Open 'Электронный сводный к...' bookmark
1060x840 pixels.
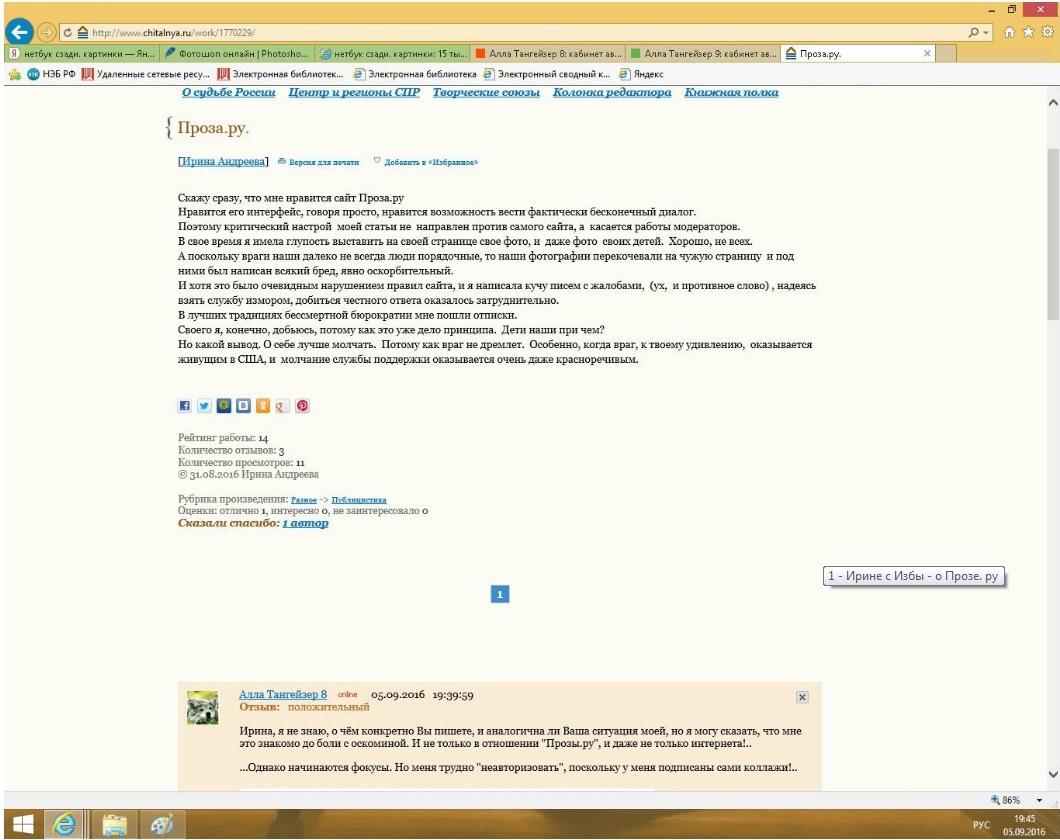(x=546, y=74)
